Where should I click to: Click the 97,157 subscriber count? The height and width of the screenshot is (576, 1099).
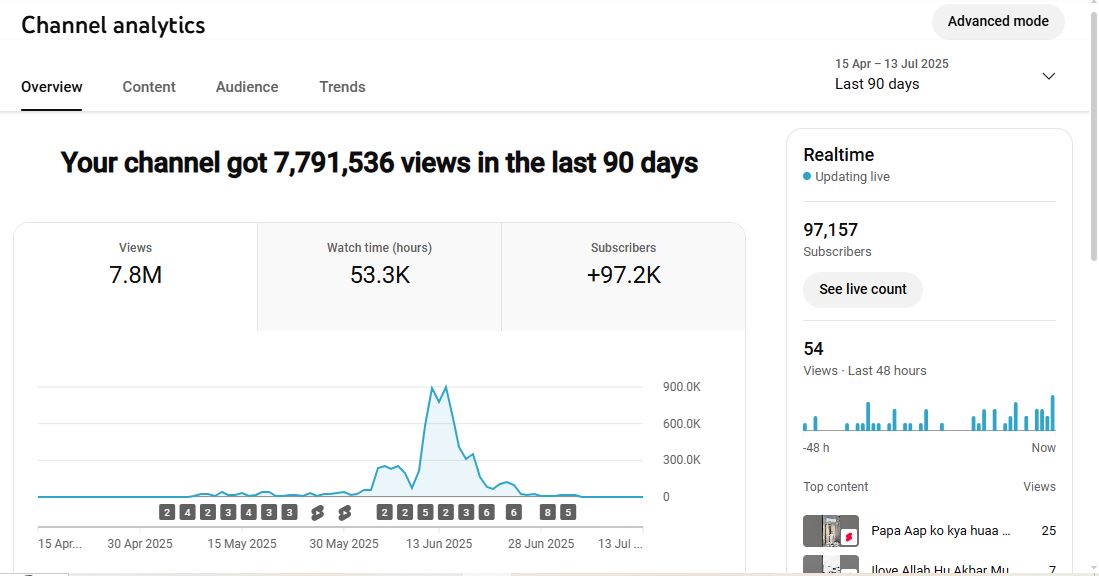click(830, 230)
